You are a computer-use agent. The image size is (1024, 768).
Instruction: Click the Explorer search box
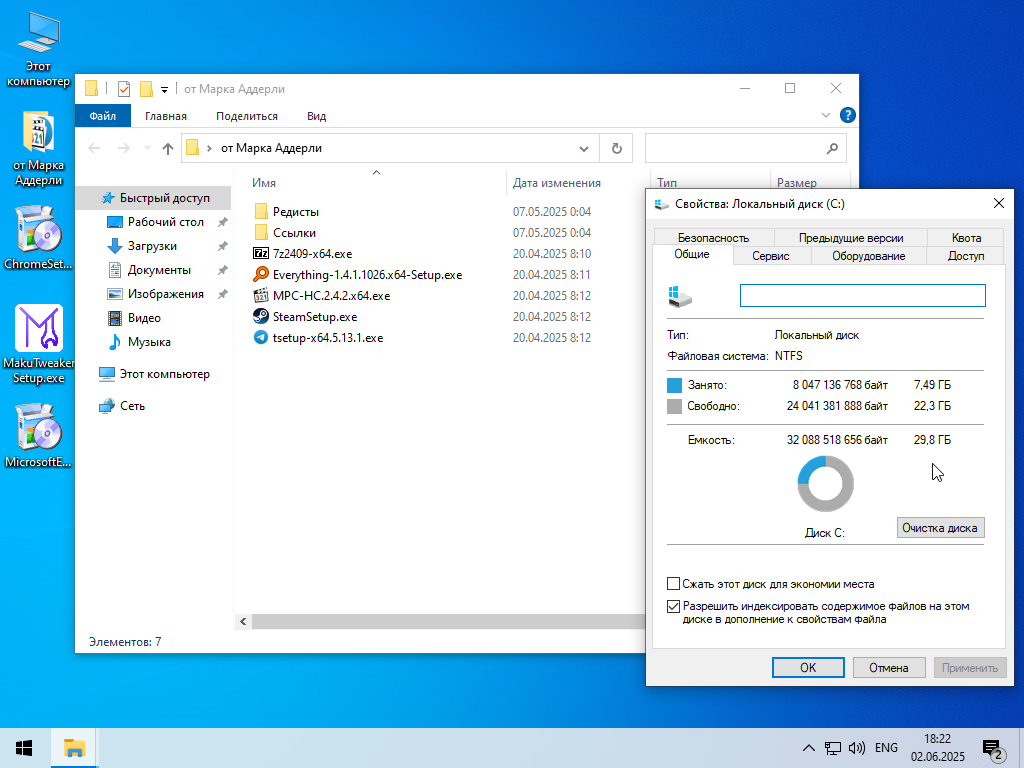746,148
